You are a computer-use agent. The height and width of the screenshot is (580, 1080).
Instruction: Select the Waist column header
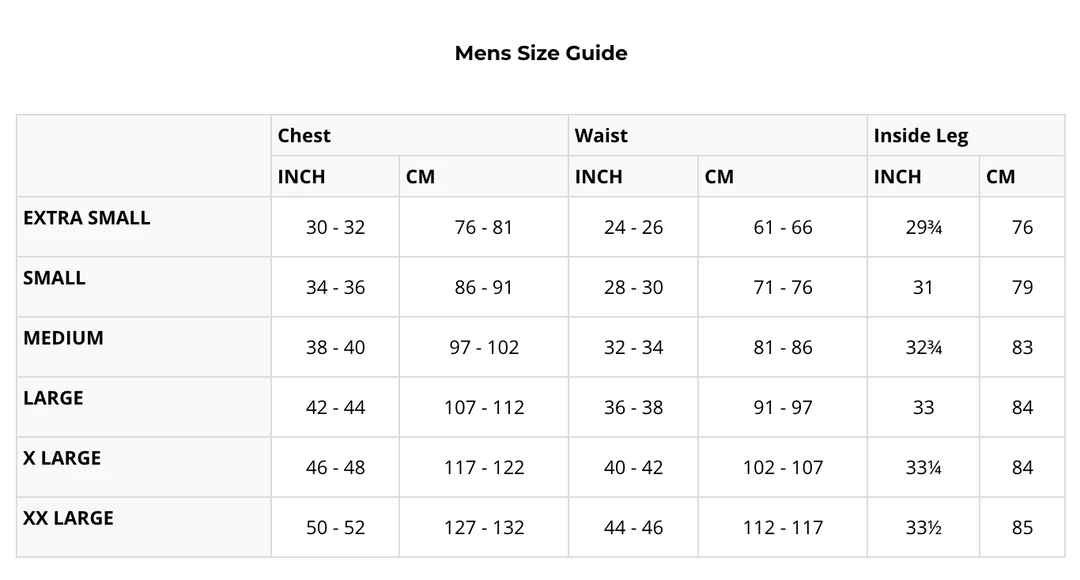pyautogui.click(x=601, y=136)
